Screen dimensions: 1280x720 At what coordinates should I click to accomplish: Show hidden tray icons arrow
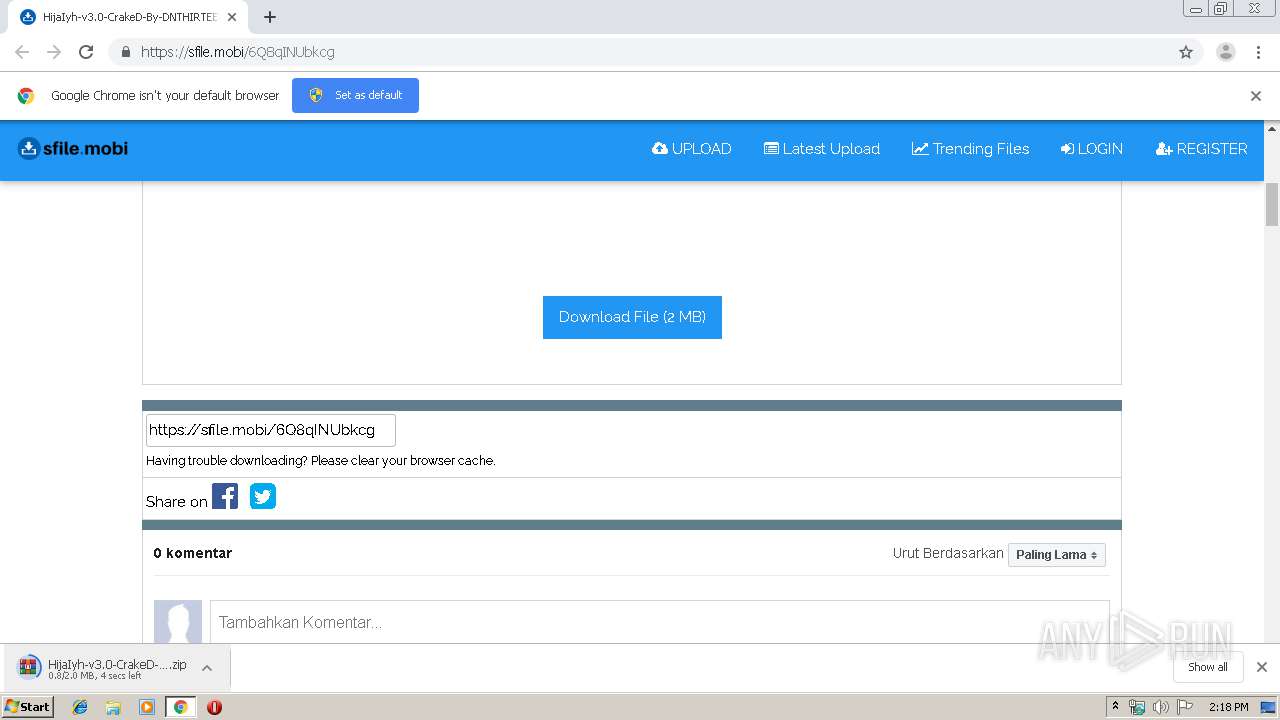tap(1115, 707)
